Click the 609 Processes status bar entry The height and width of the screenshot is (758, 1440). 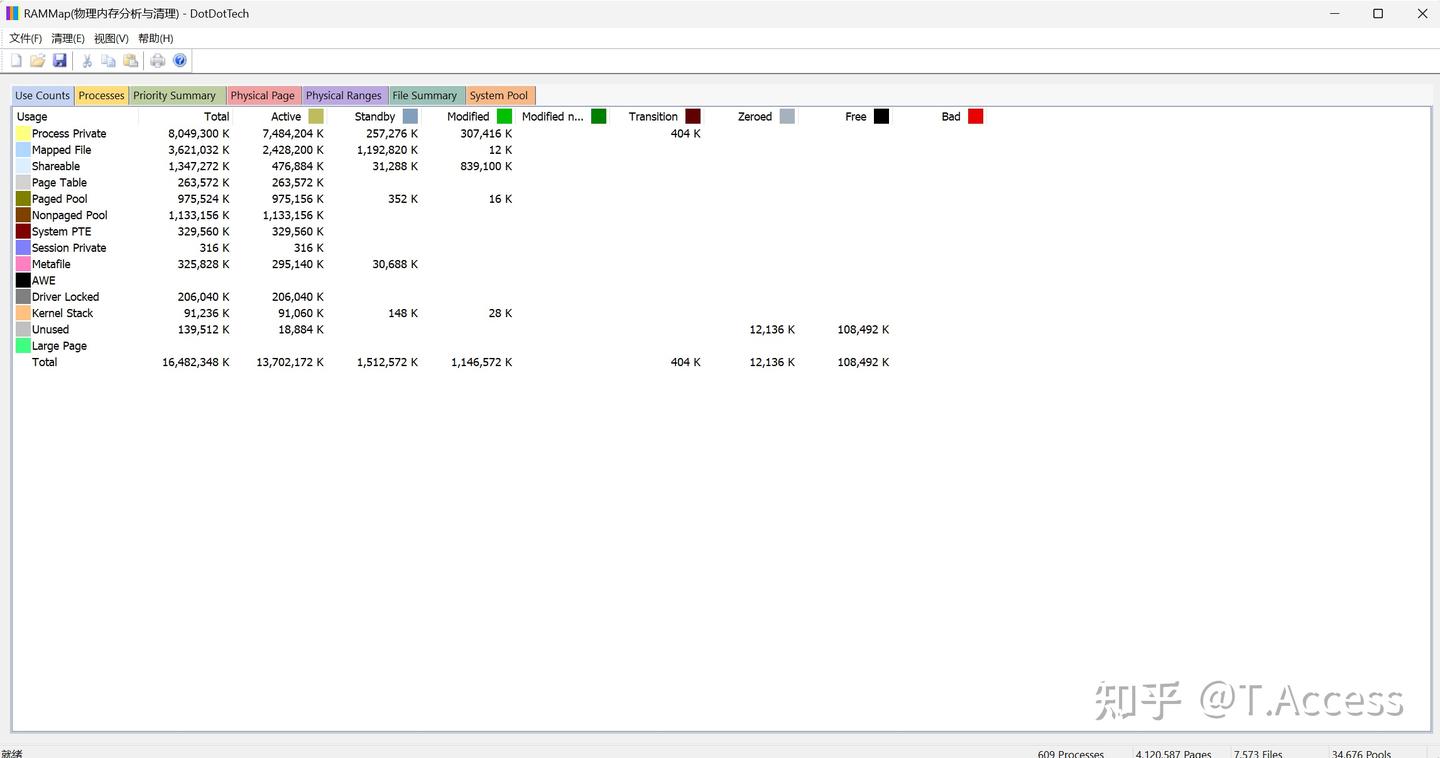pos(1071,753)
